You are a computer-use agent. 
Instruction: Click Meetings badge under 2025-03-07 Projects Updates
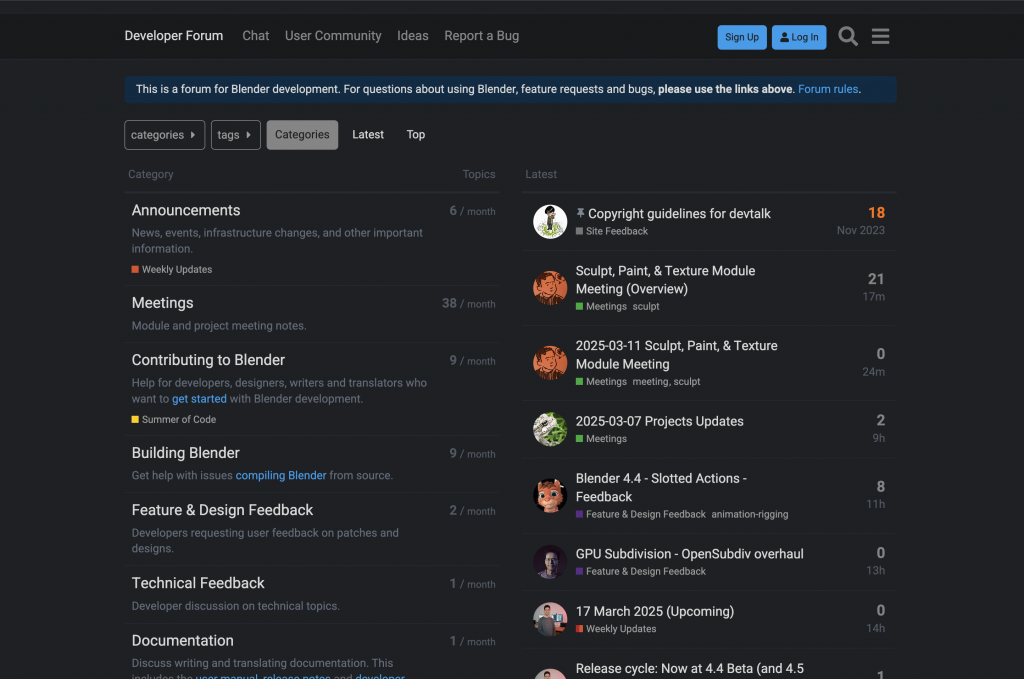click(x=601, y=439)
